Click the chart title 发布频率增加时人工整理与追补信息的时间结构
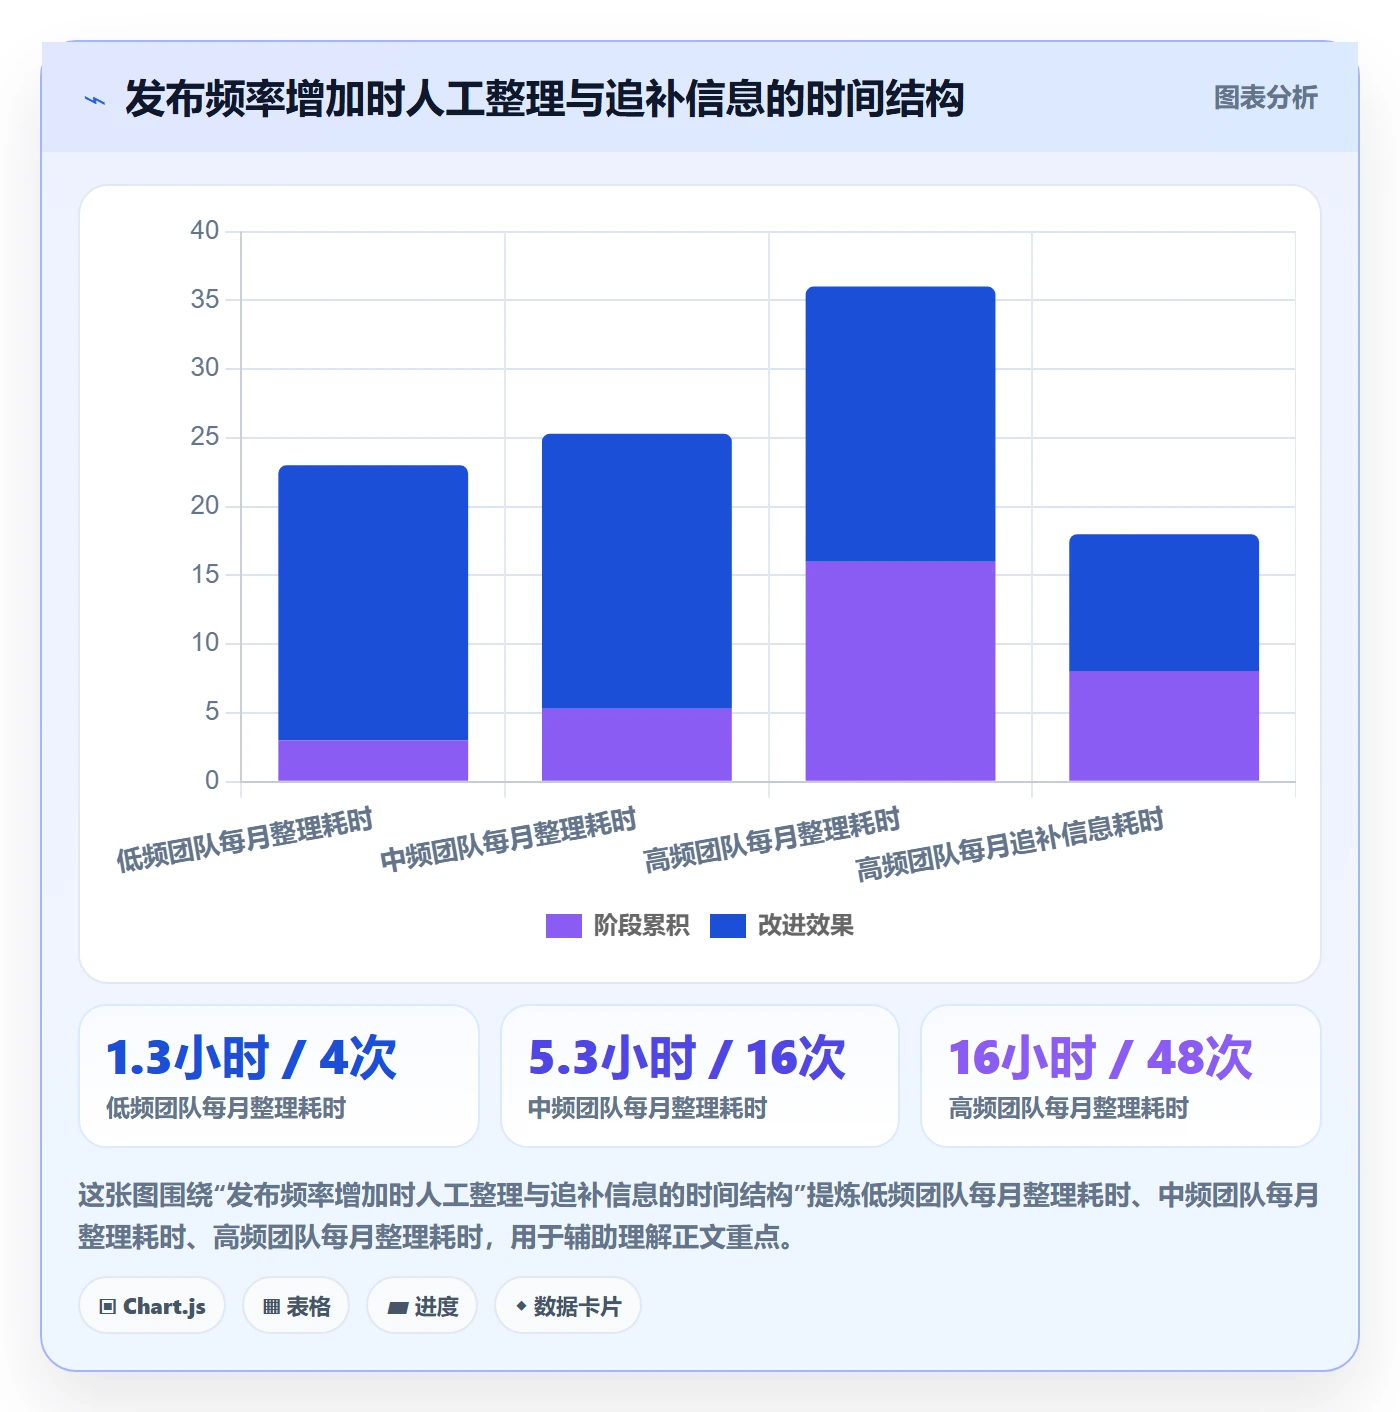Image resolution: width=1400 pixels, height=1412 pixels. pyautogui.click(x=544, y=99)
